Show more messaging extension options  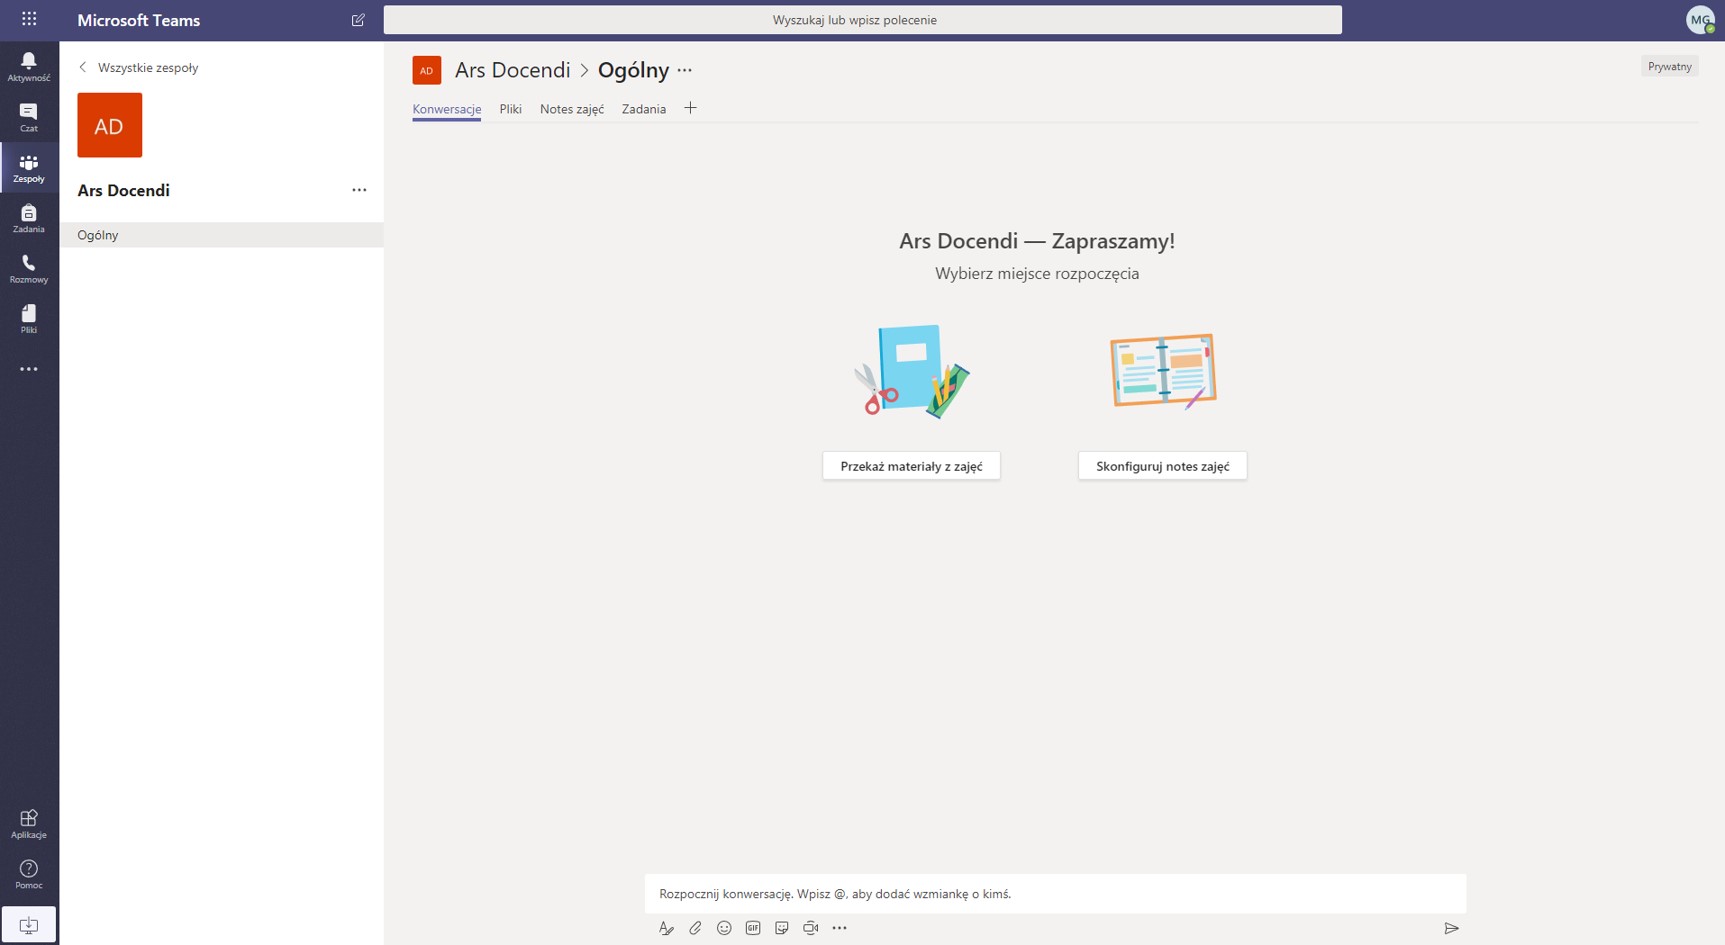[x=840, y=928]
